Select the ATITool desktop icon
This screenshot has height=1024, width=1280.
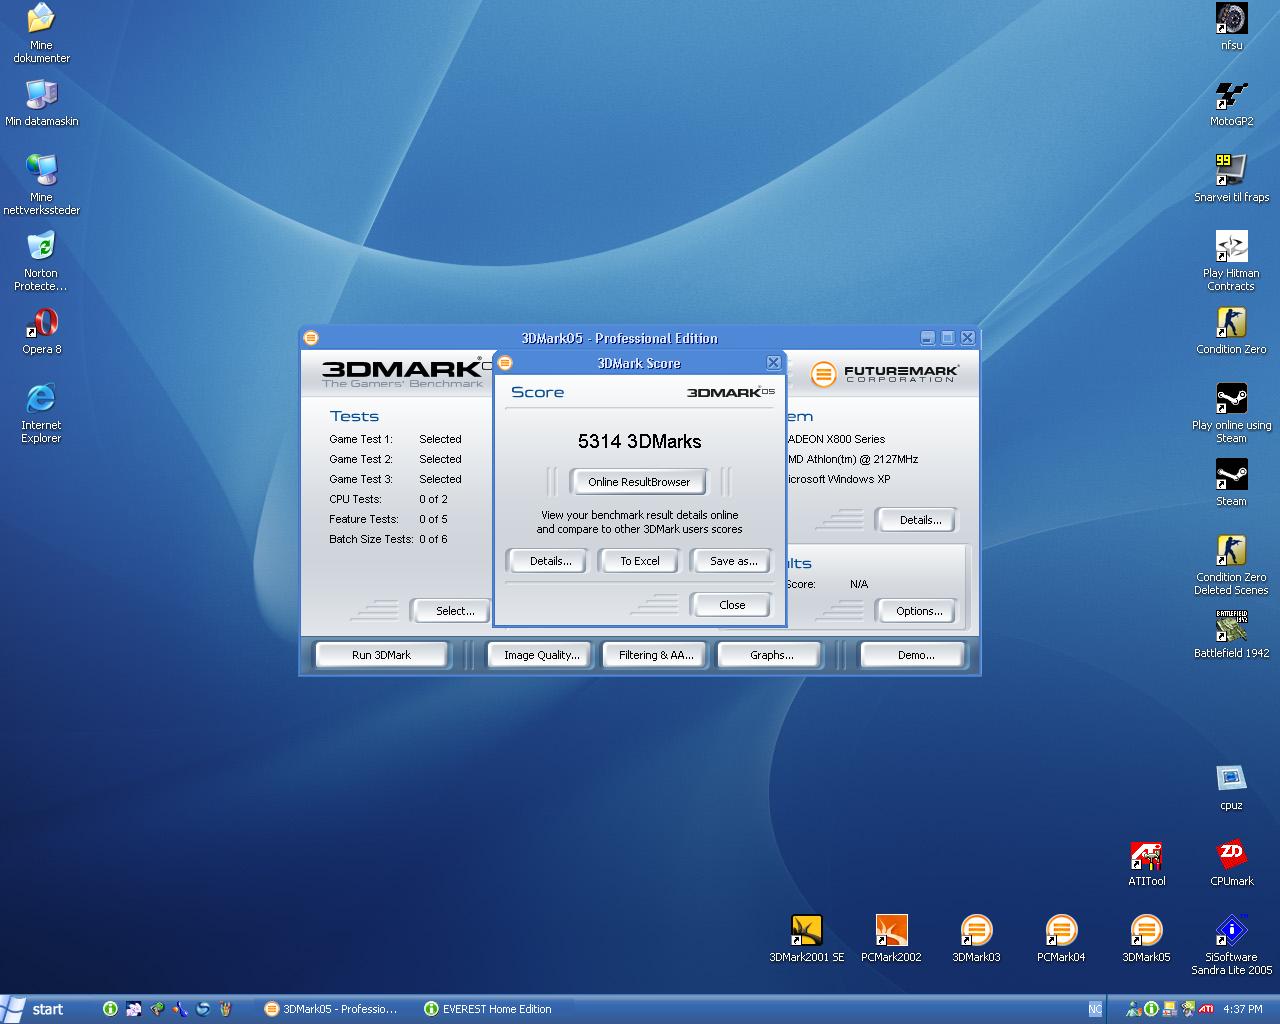pyautogui.click(x=1146, y=856)
